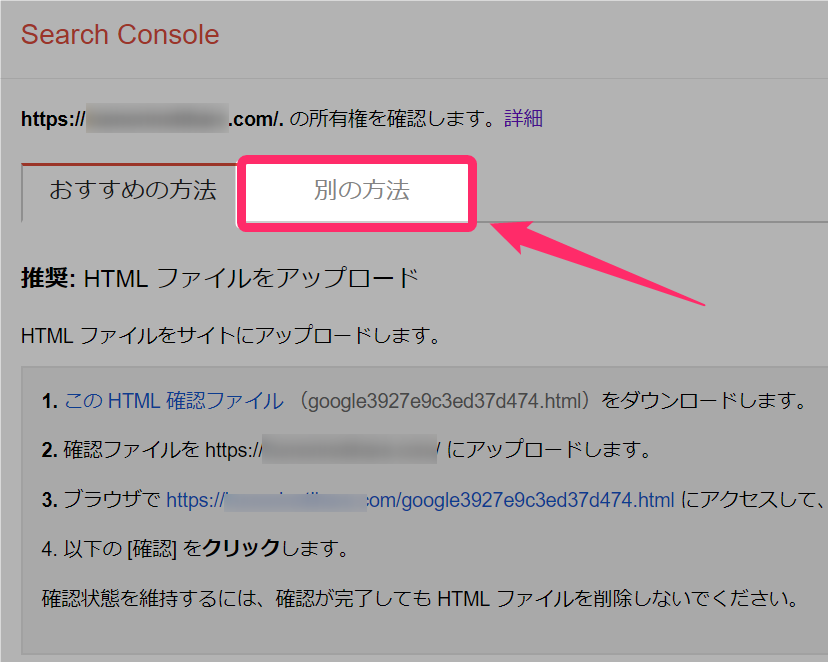Select the 確認状態を維持するには note text
828x662 pixels.
tap(420, 599)
